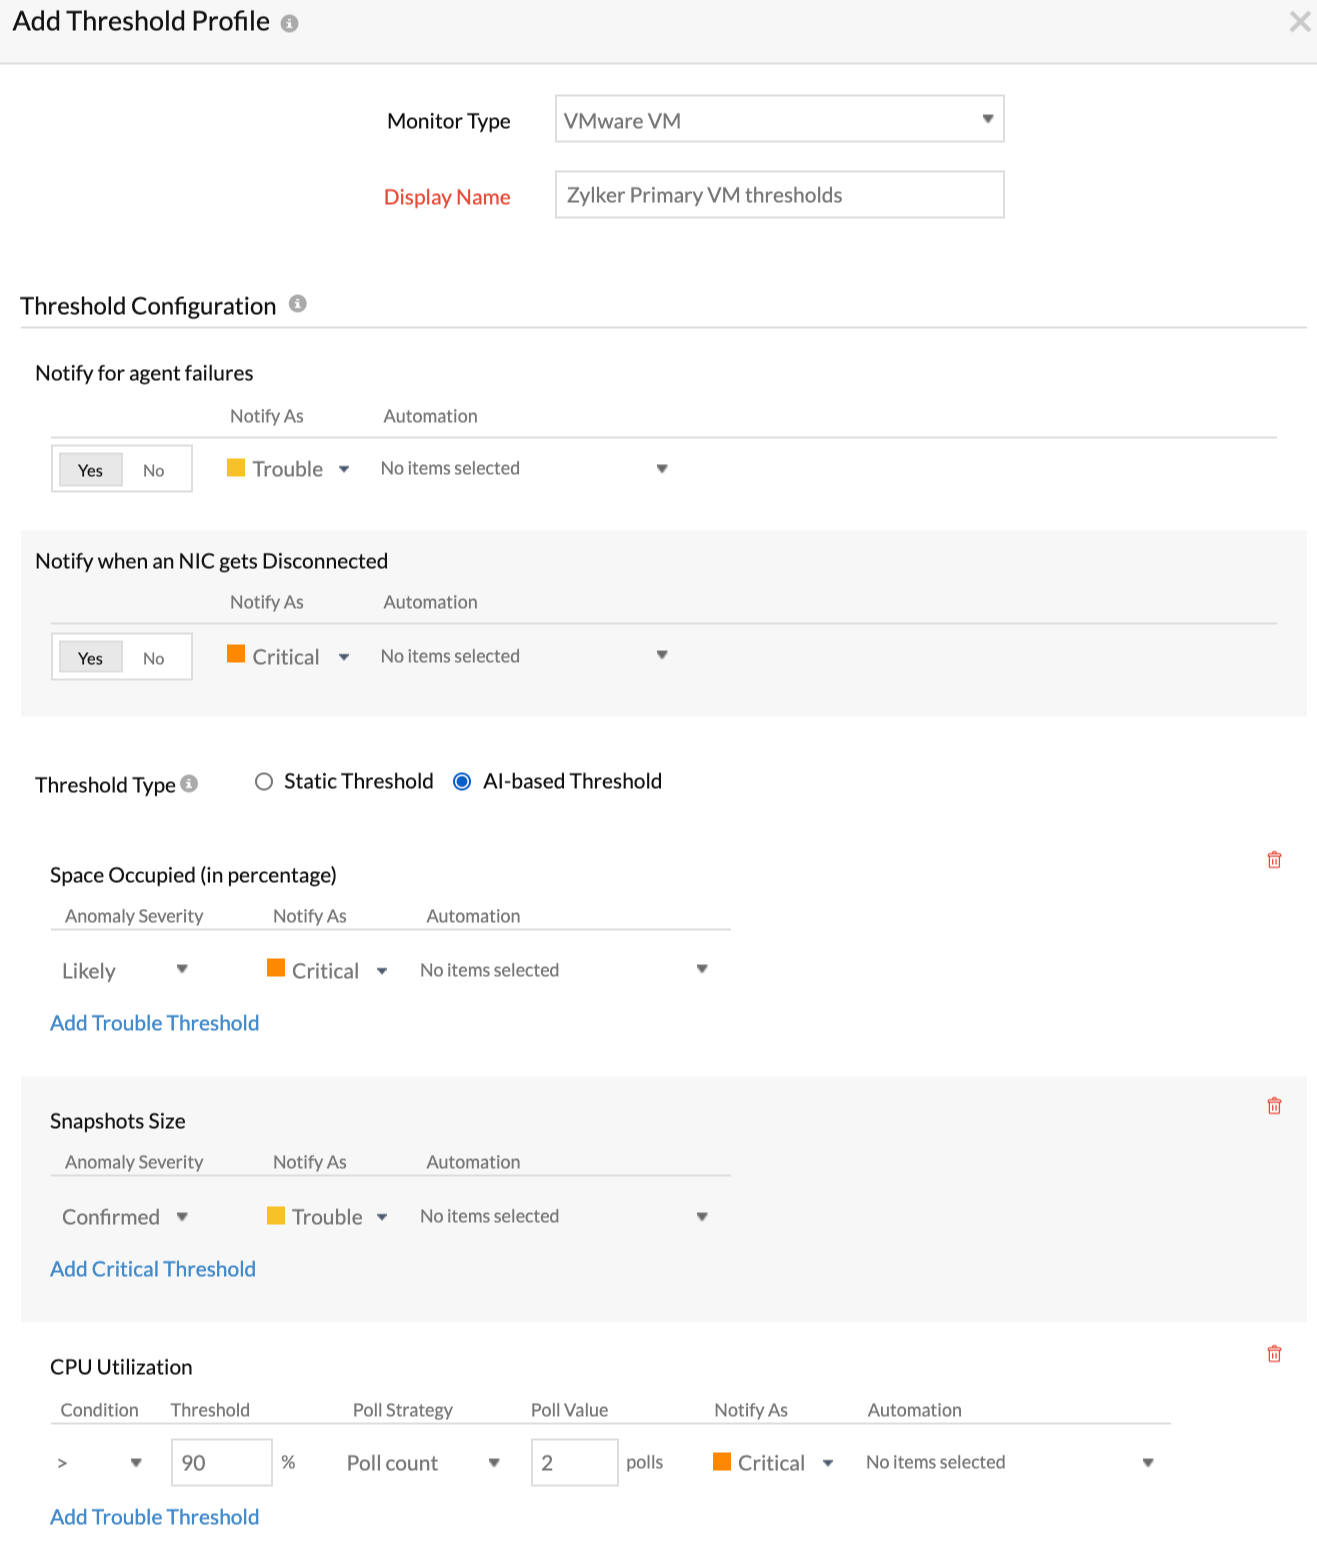Viewport: 1317px width, 1564px height.
Task: Click Add Trouble Threshold under Space Occupied
Action: pos(154,1023)
